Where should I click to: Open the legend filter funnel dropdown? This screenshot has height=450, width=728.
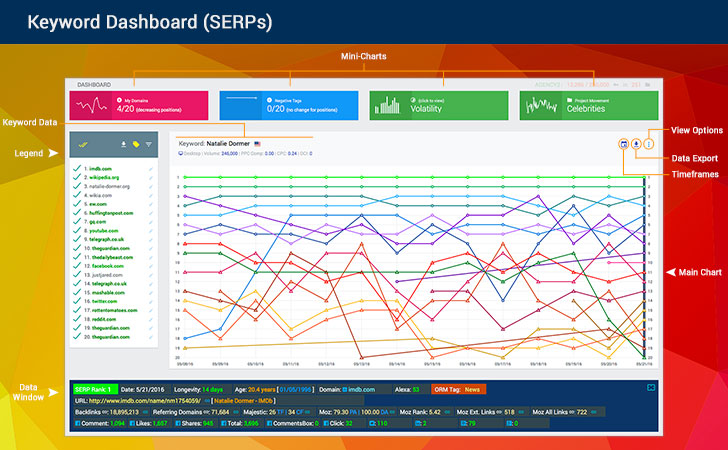[x=149, y=144]
